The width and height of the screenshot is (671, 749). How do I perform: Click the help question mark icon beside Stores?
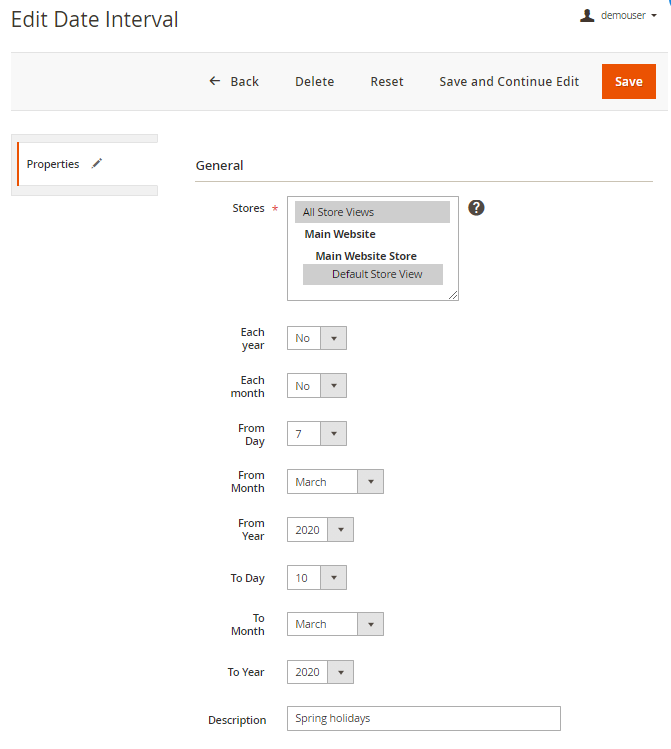pos(476,208)
